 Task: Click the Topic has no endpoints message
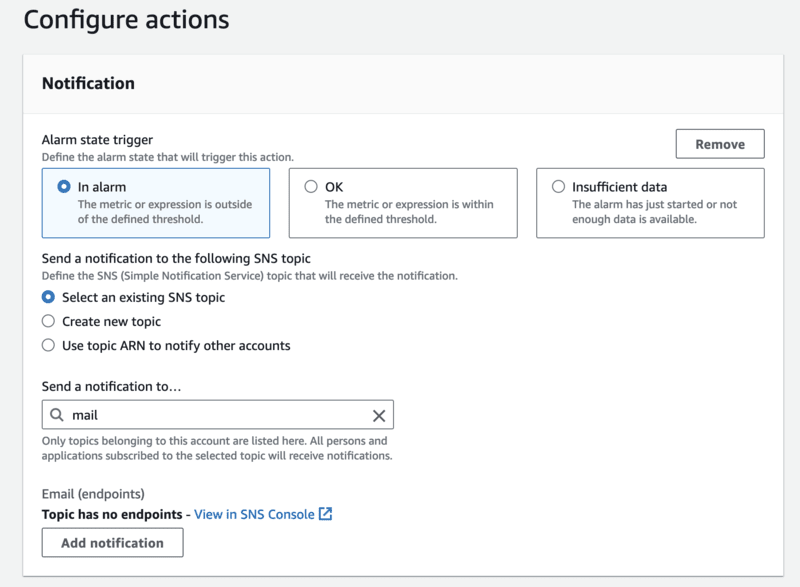pyautogui.click(x=114, y=514)
